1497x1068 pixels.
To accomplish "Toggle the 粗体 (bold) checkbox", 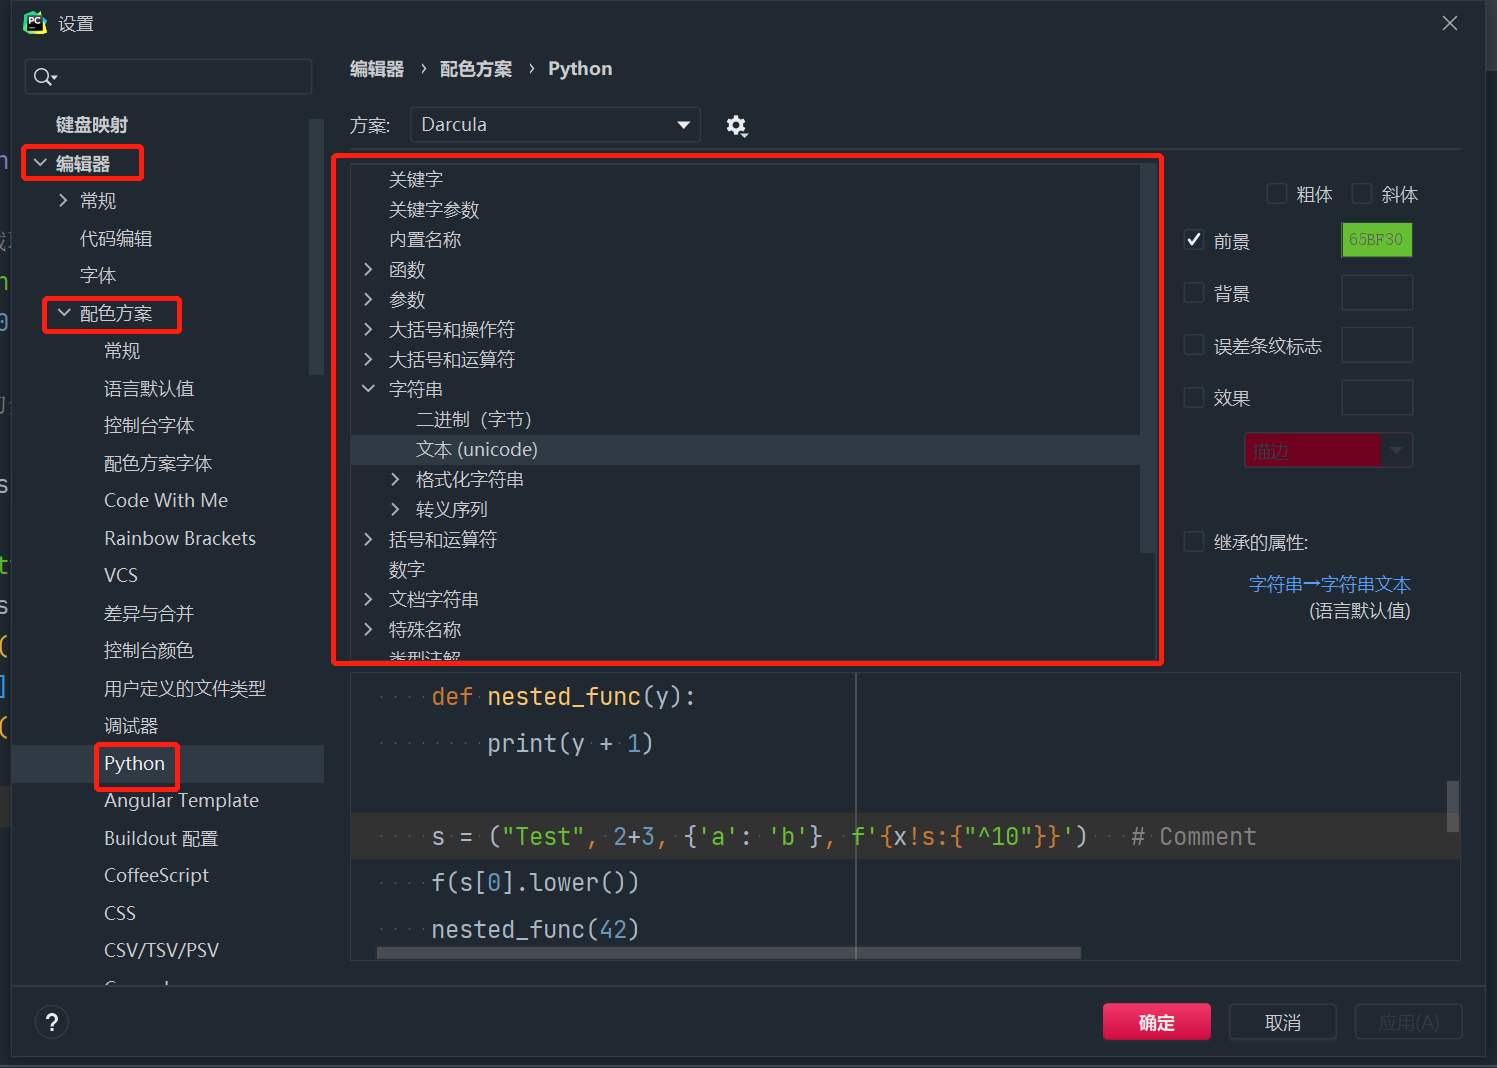I will click(1277, 194).
